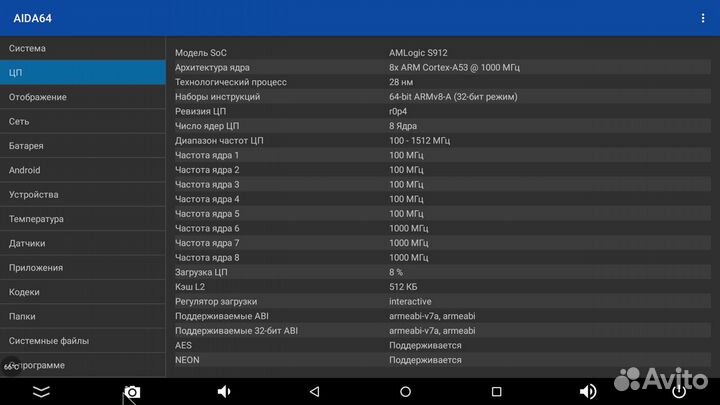720x405 pixels.
Task: Take a screenshot with the camera icon
Action: coord(132,392)
